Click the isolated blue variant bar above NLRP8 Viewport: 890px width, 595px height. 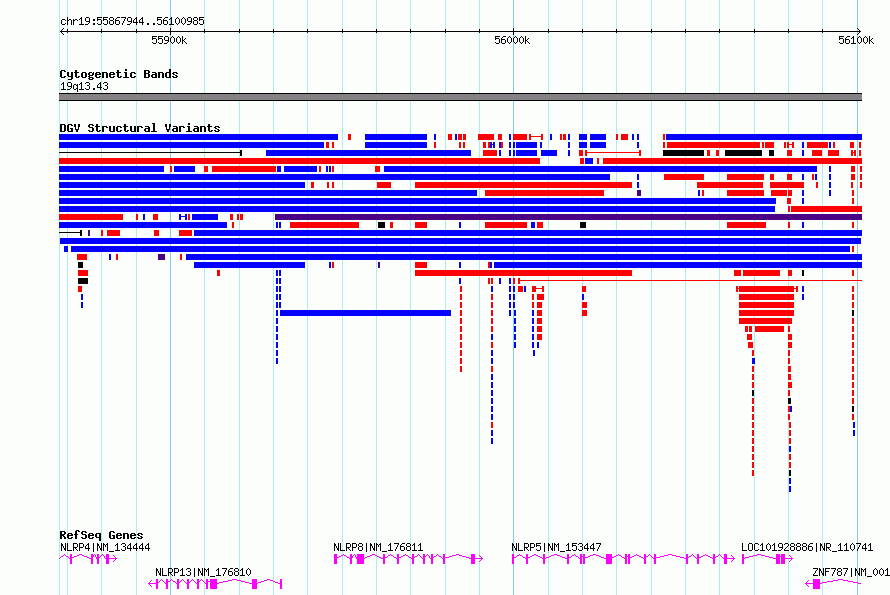click(366, 313)
